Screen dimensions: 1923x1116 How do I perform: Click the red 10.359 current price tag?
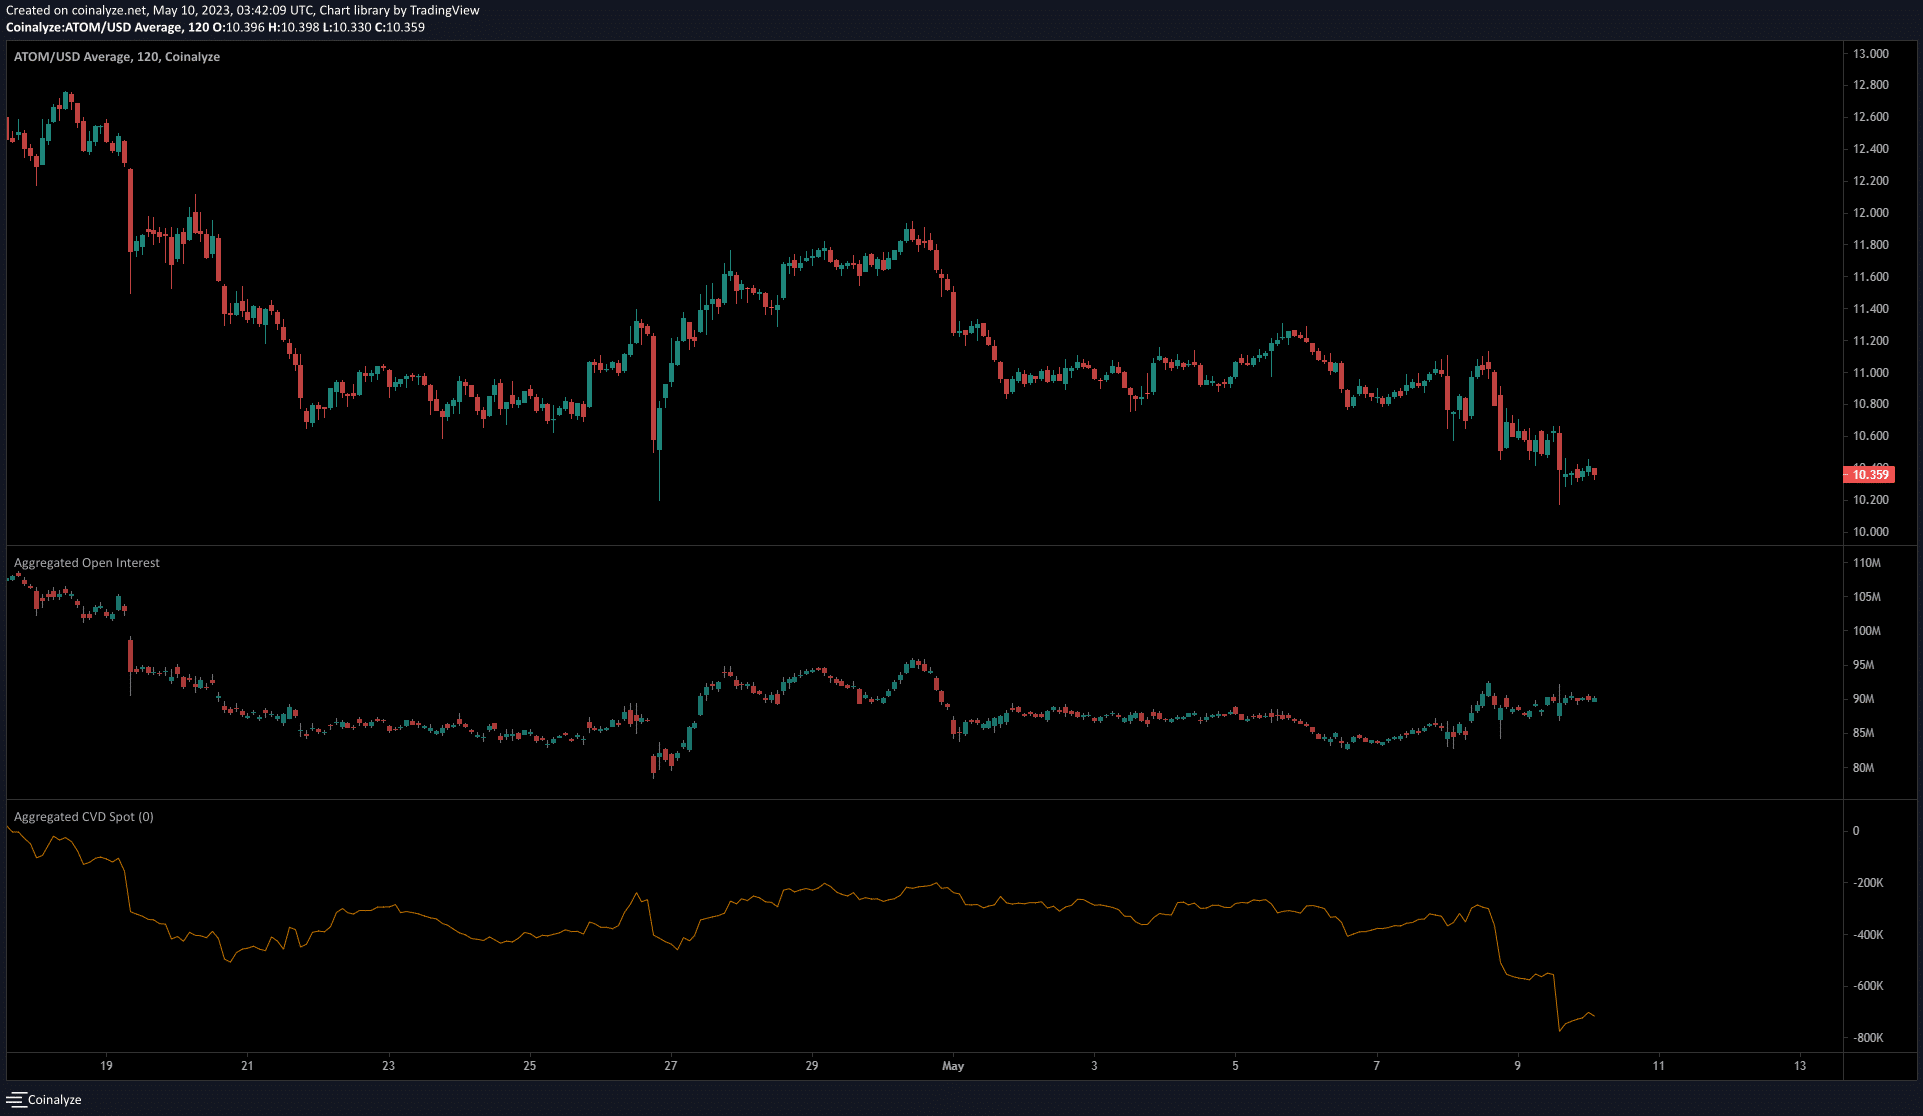pos(1869,475)
